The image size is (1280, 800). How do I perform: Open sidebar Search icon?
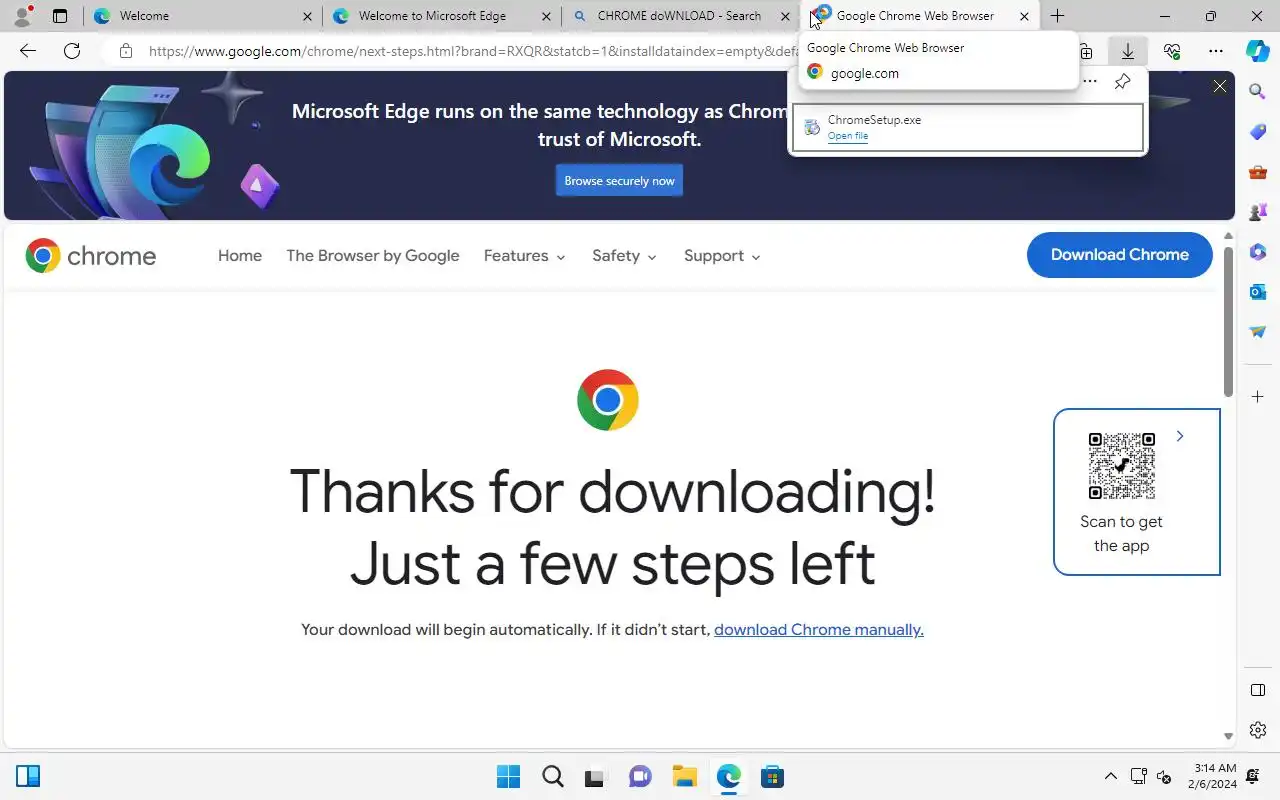tap(1258, 92)
